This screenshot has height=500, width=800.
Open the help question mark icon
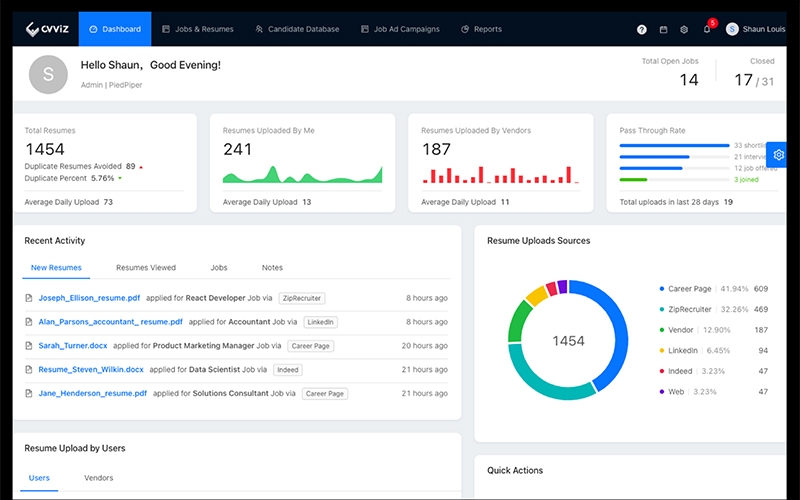pyautogui.click(x=641, y=30)
